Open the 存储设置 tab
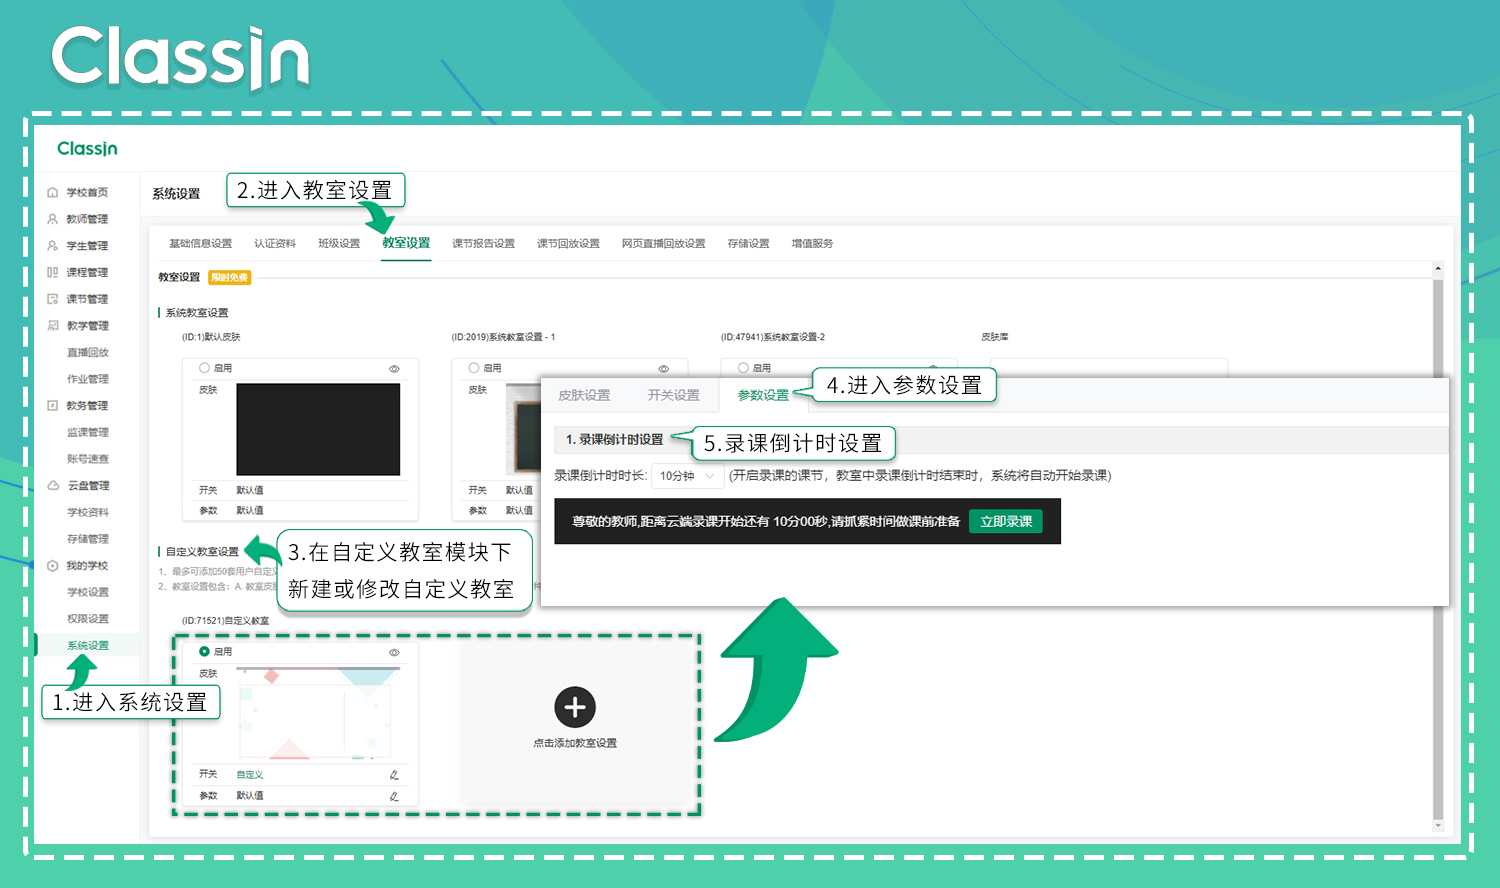The image size is (1500, 888). pyautogui.click(x=748, y=243)
